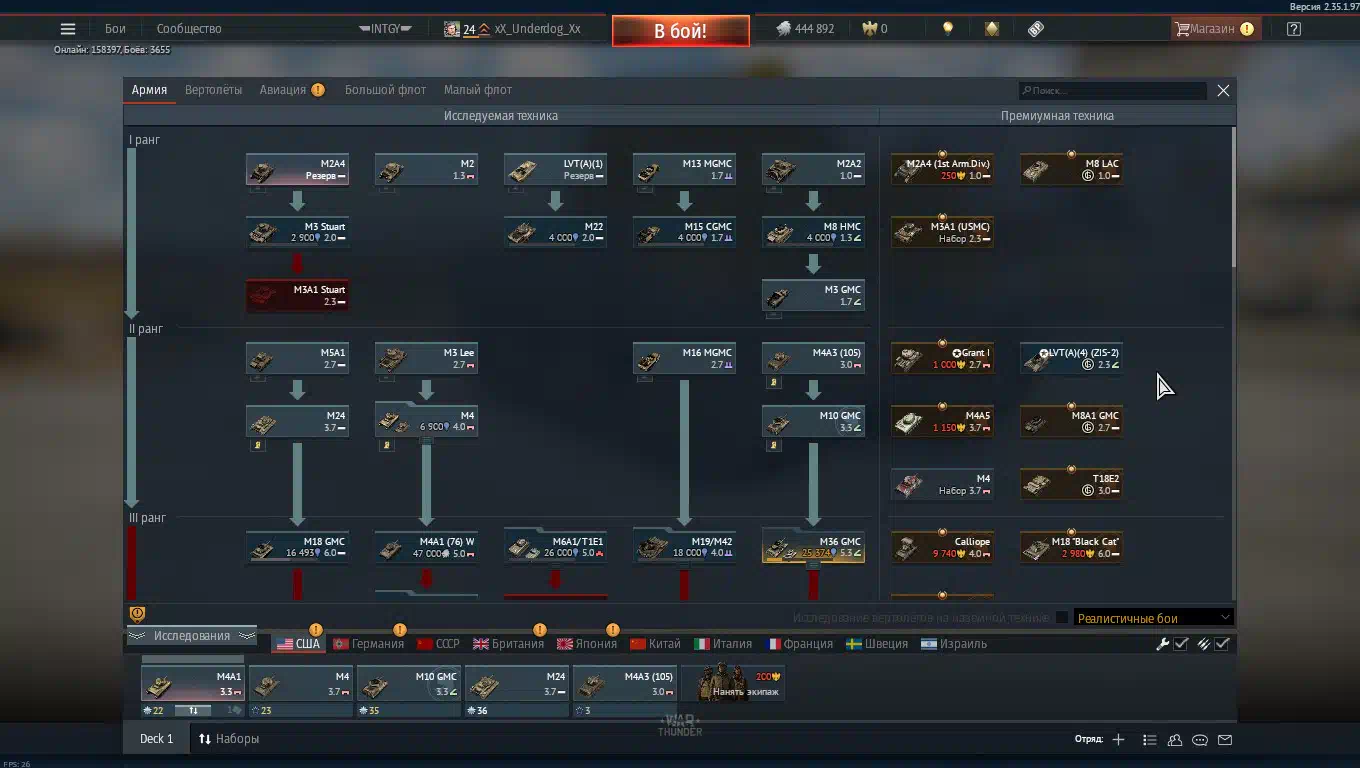Switch to the Вертолёты tab
The height and width of the screenshot is (768, 1360).
[x=213, y=90]
